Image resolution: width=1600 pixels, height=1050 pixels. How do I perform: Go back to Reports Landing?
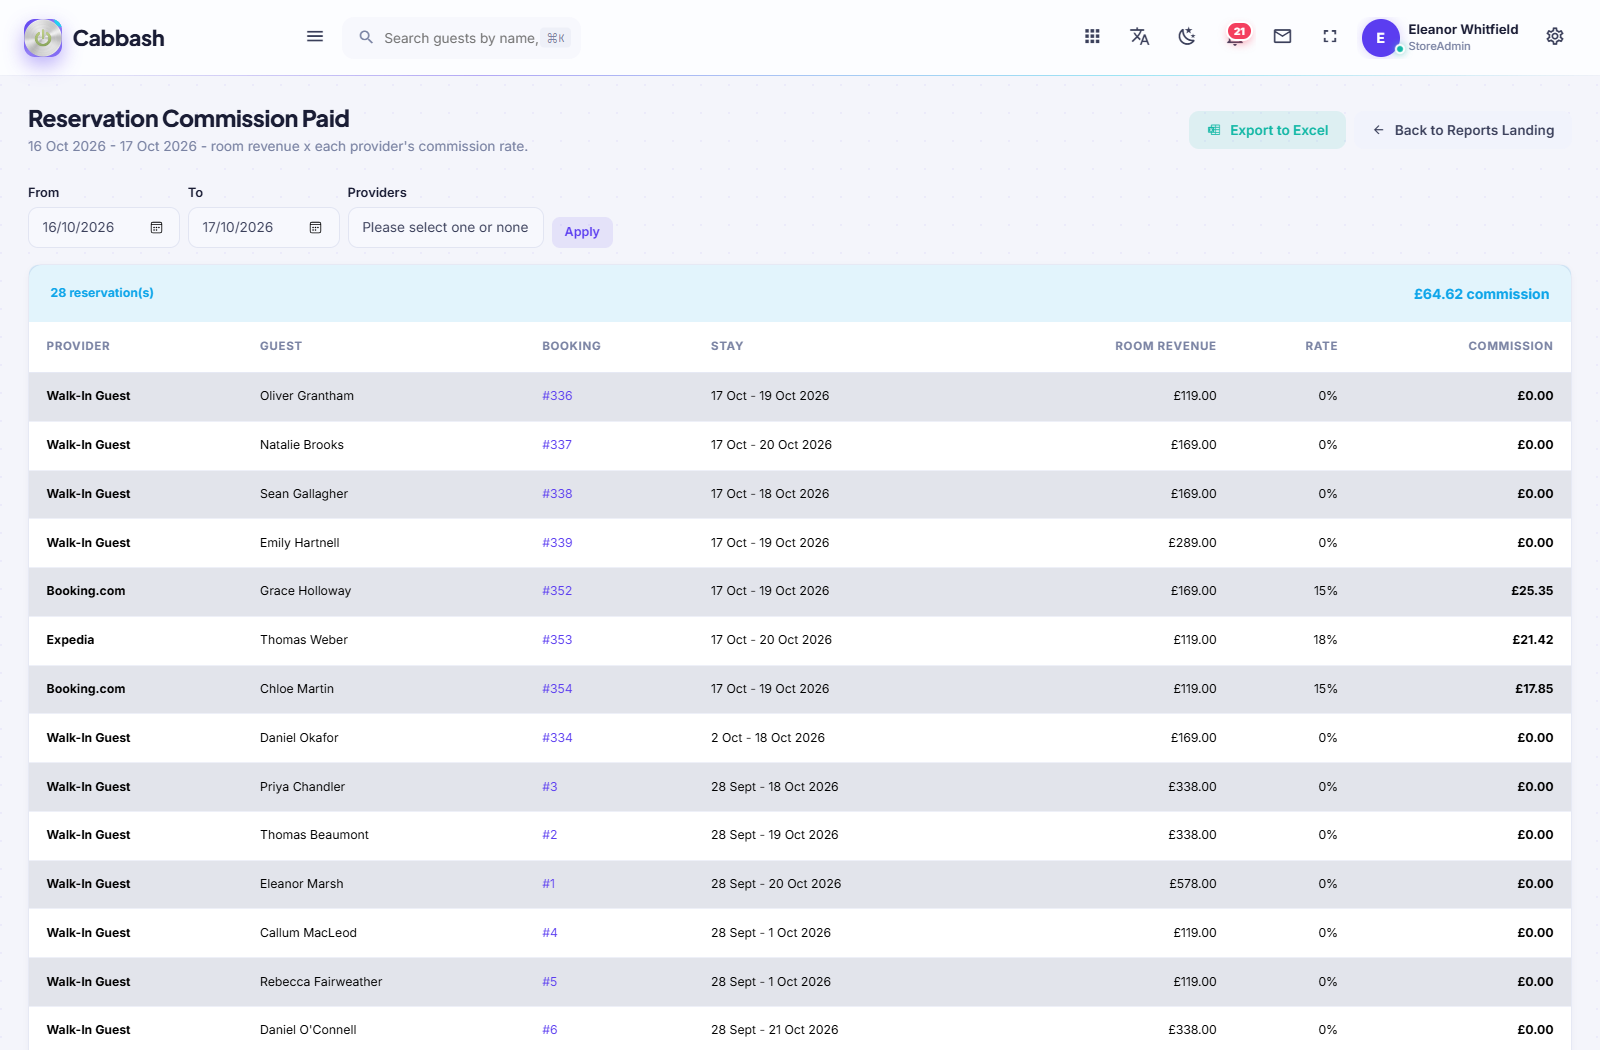pos(1463,130)
